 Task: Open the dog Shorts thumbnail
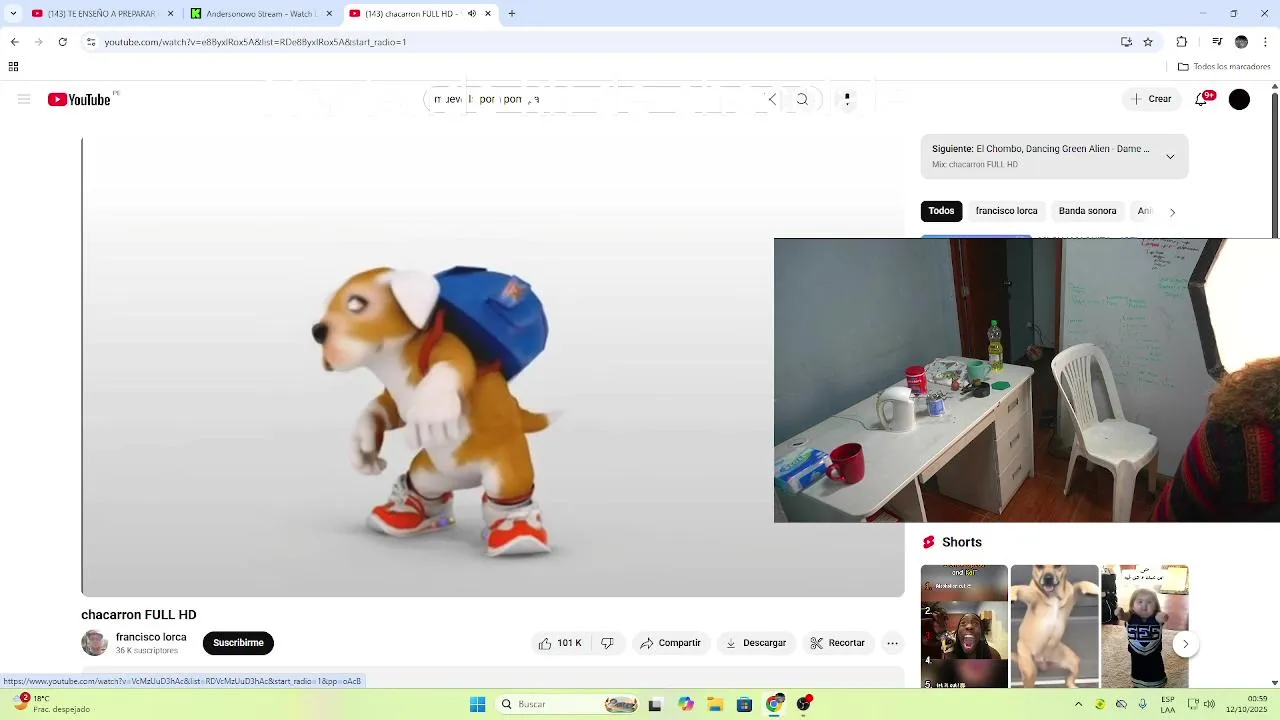coord(1054,627)
